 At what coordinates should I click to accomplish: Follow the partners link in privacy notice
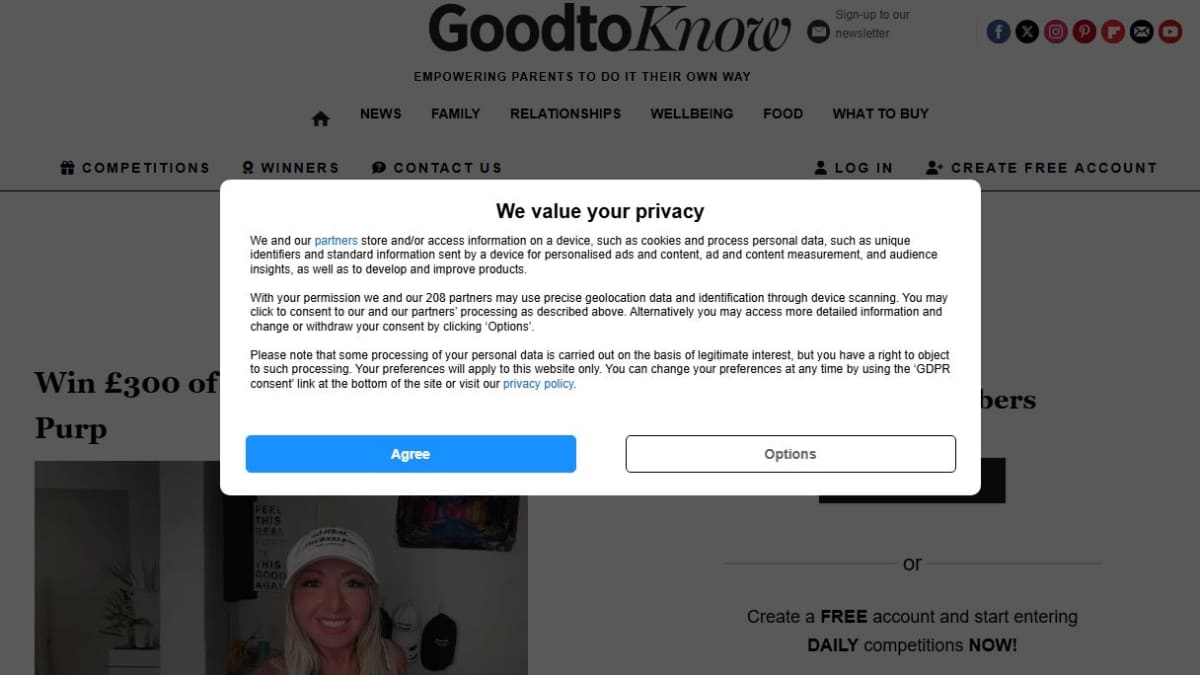(x=336, y=241)
